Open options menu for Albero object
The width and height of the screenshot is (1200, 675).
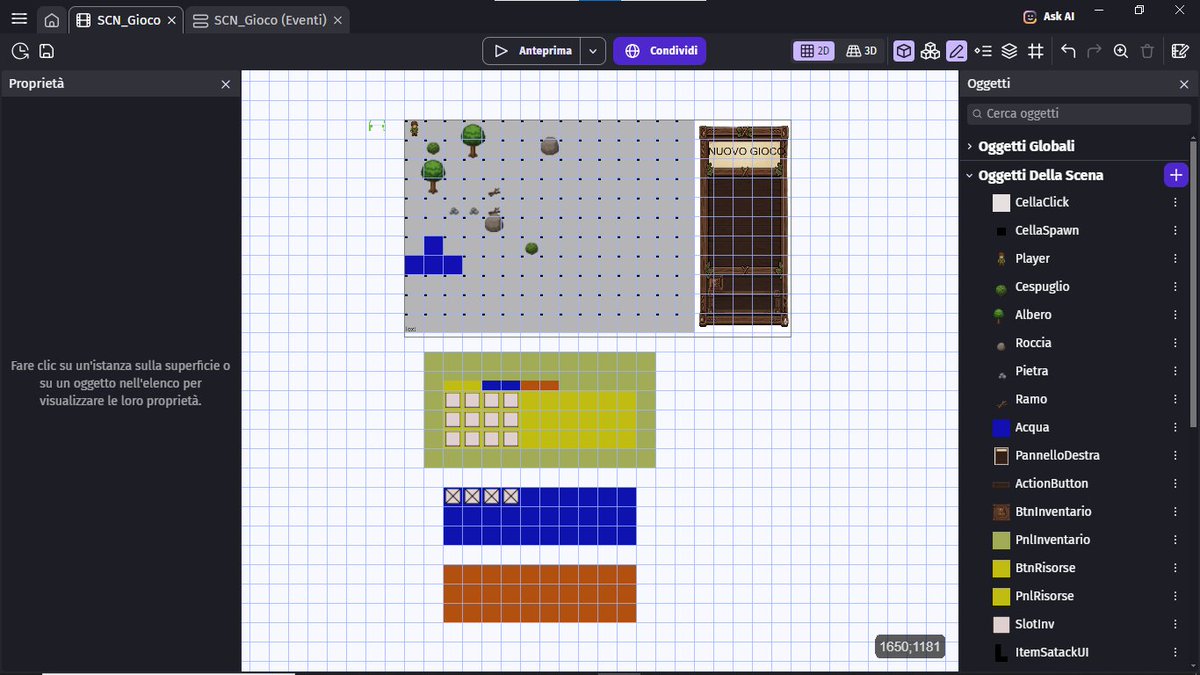(x=1175, y=315)
